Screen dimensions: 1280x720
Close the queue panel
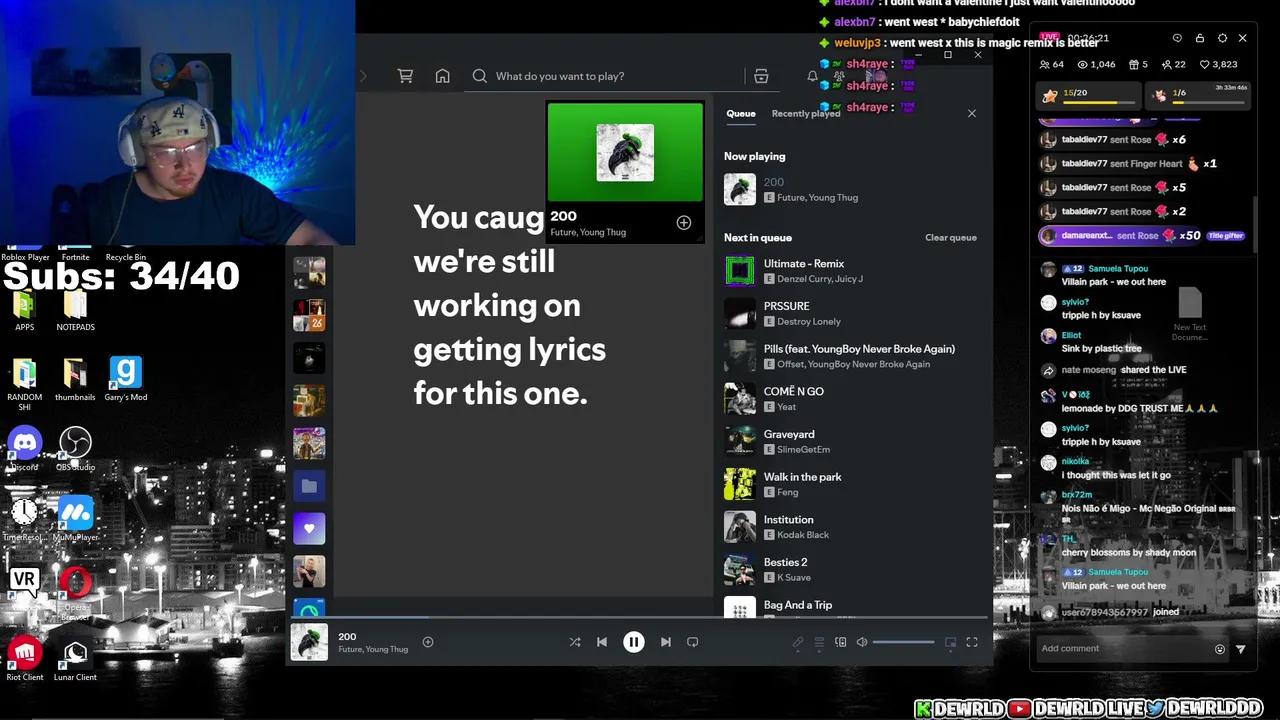pos(972,113)
